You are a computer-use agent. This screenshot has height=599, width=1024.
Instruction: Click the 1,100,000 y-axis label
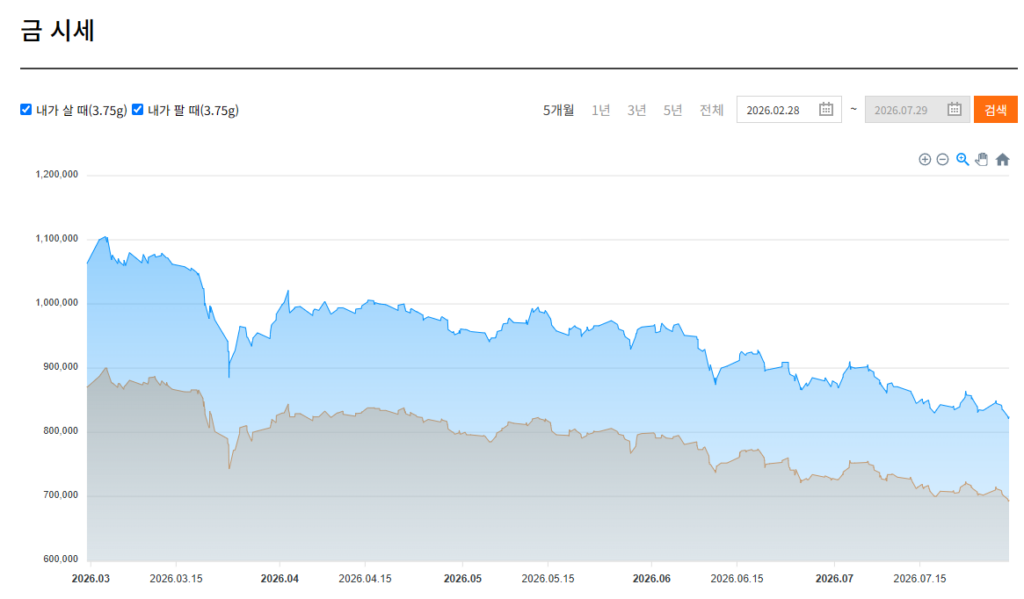click(57, 238)
